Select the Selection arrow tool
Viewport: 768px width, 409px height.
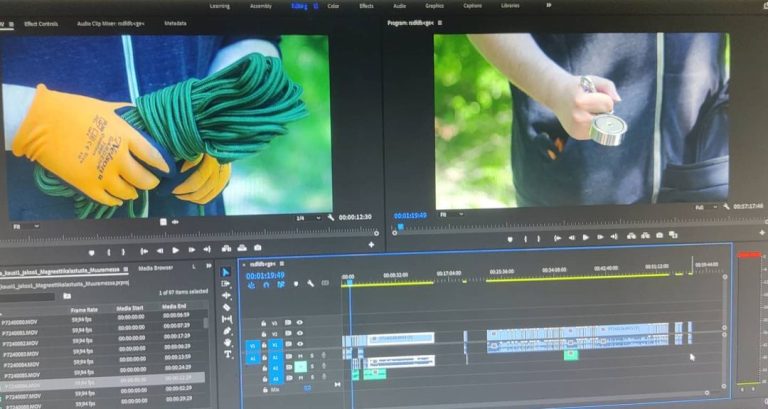pos(226,273)
